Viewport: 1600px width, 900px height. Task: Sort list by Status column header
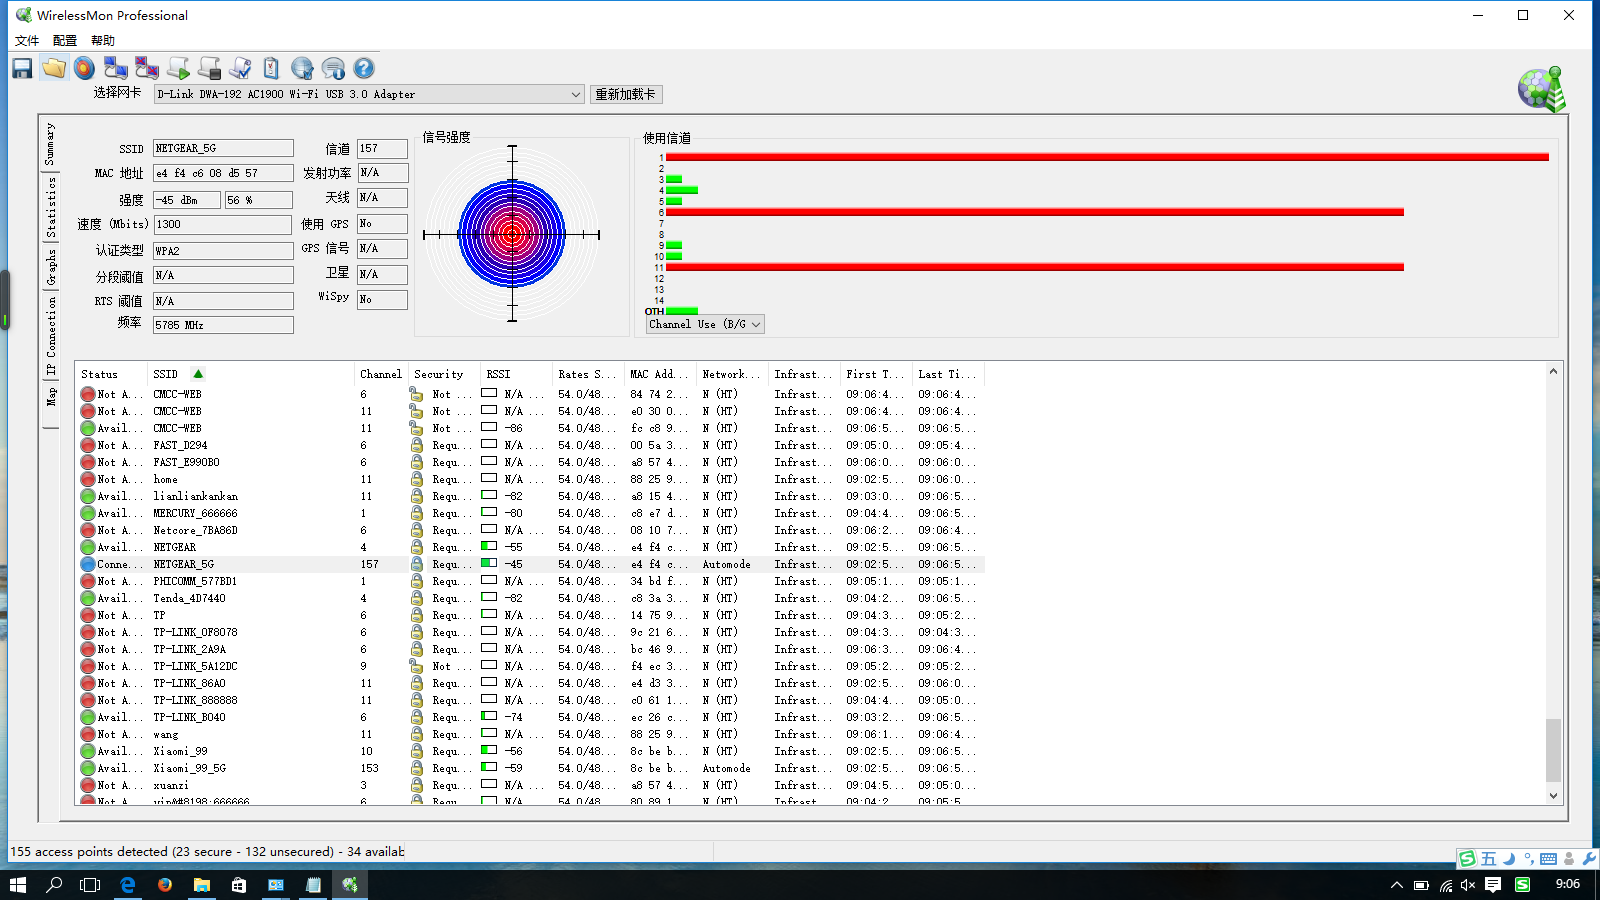pos(112,374)
